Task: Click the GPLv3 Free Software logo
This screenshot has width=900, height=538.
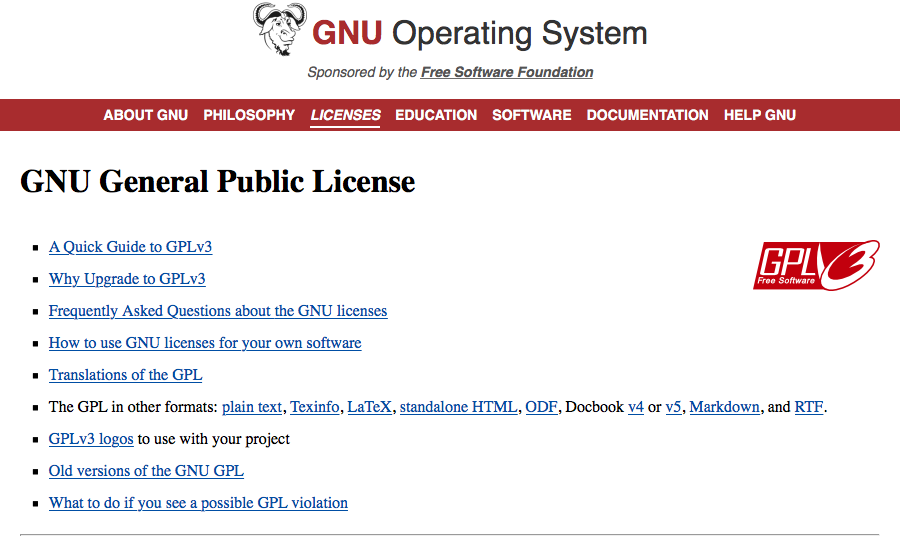Action: coord(816,265)
